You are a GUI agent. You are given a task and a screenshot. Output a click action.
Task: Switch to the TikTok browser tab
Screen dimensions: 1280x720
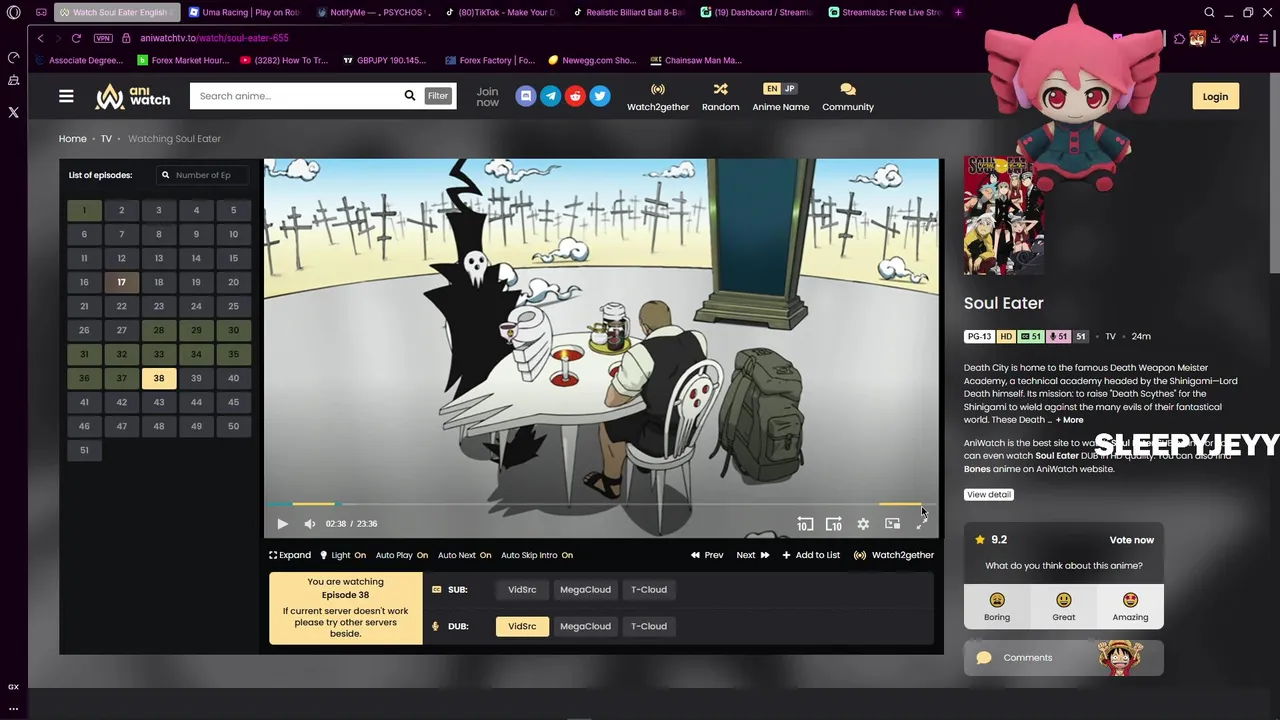click(x=500, y=12)
